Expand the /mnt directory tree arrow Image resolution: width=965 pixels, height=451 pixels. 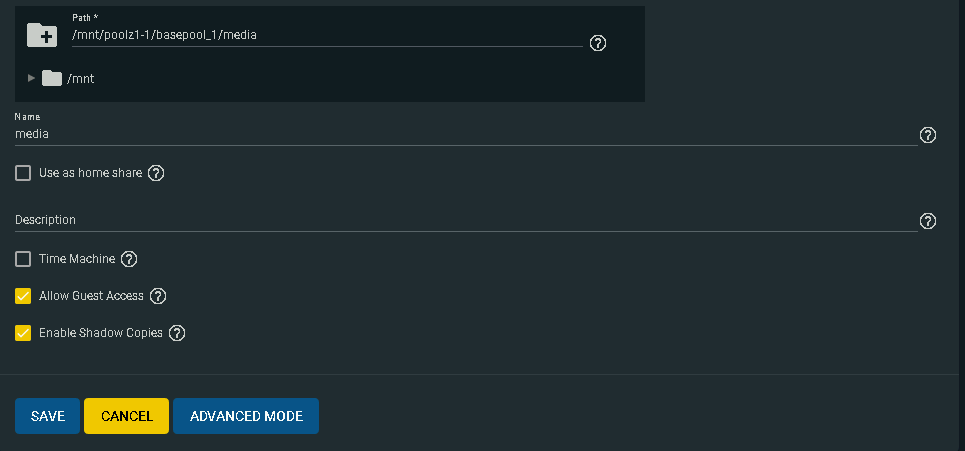click(x=31, y=78)
